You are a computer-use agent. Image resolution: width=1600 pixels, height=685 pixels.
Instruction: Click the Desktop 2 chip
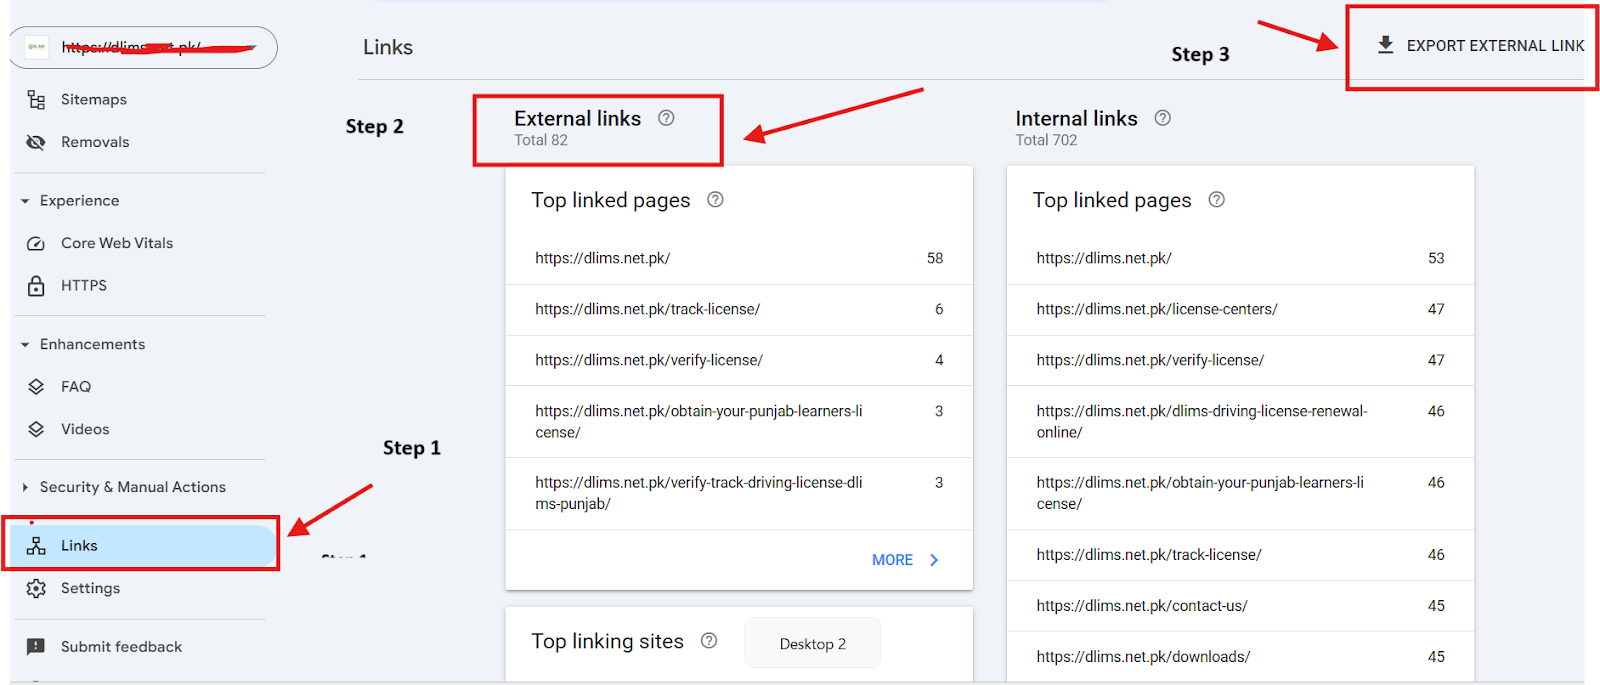click(812, 644)
